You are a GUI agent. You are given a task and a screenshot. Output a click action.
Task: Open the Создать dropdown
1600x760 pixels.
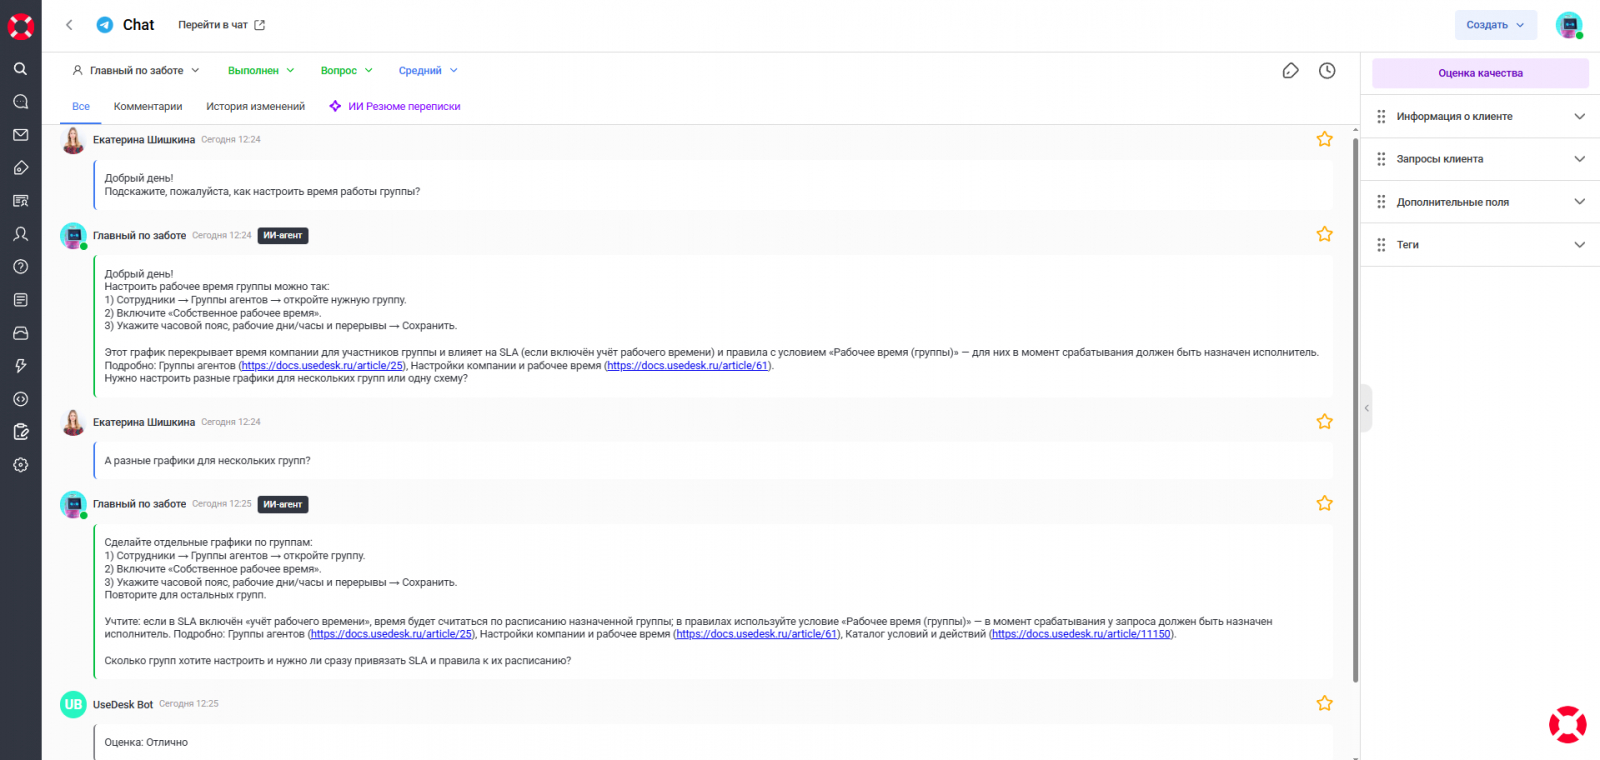[1495, 25]
